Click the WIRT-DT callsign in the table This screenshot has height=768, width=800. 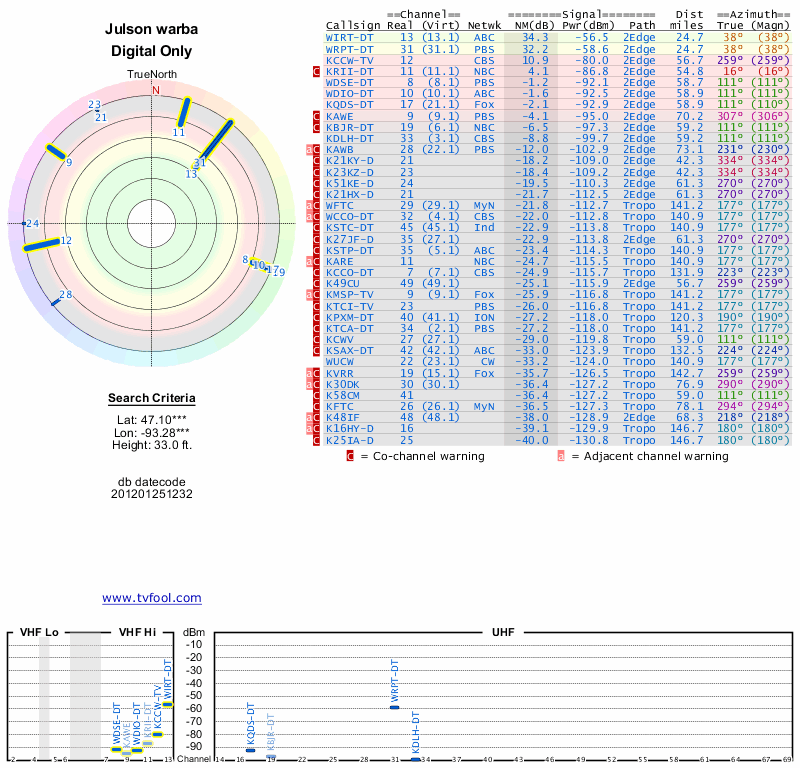pos(349,37)
